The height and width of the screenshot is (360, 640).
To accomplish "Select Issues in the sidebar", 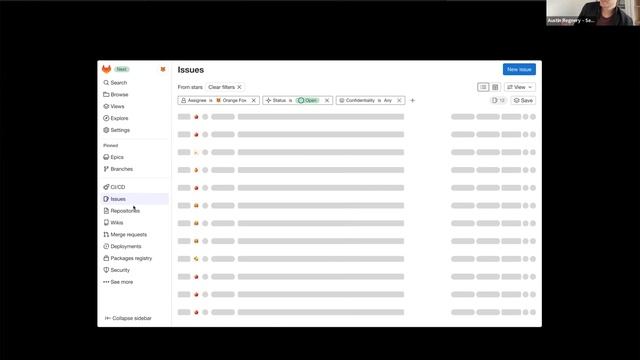I will coord(134,199).
